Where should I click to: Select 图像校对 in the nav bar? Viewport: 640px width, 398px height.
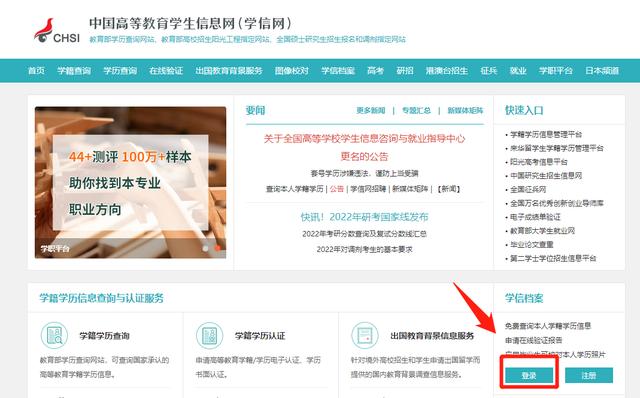[x=292, y=71]
